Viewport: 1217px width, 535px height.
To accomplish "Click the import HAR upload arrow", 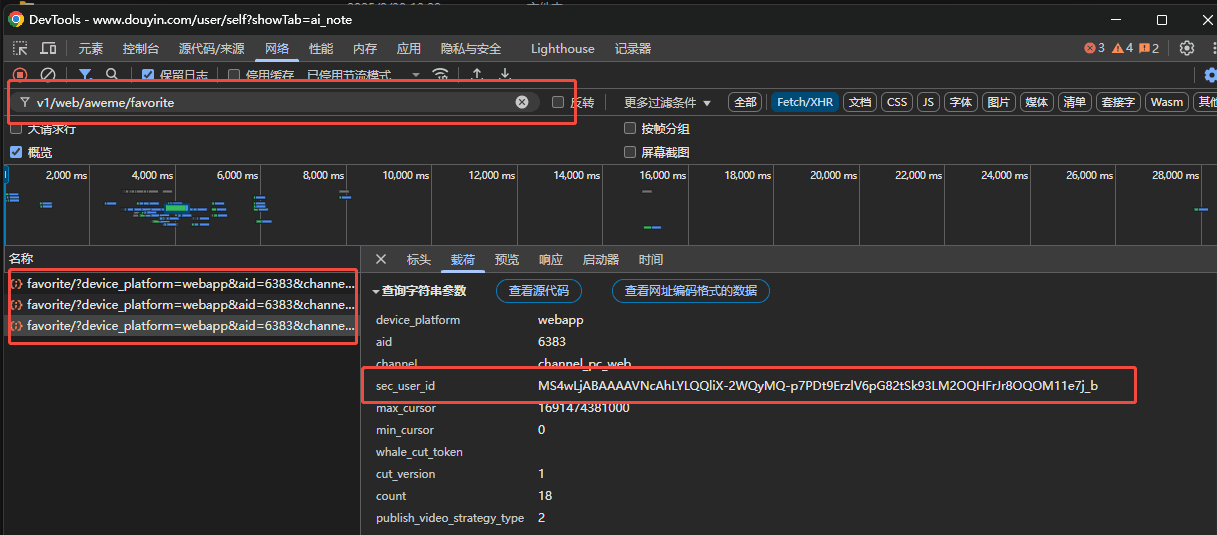I will [477, 75].
